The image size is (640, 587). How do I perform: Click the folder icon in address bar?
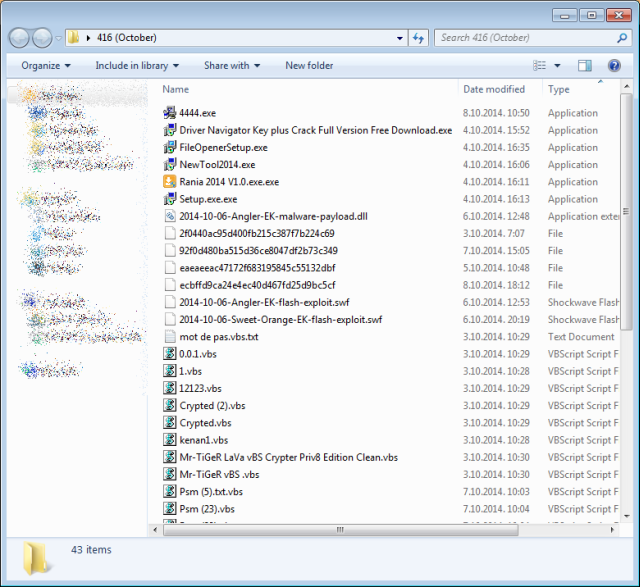coord(73,38)
